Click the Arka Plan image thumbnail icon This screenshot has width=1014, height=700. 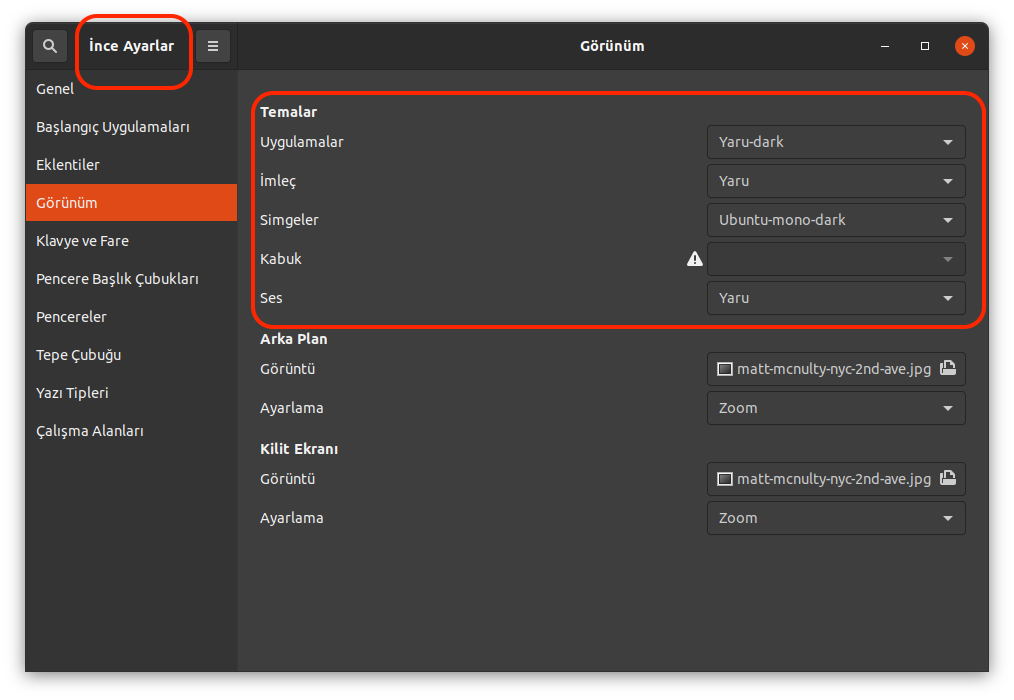pyautogui.click(x=725, y=369)
